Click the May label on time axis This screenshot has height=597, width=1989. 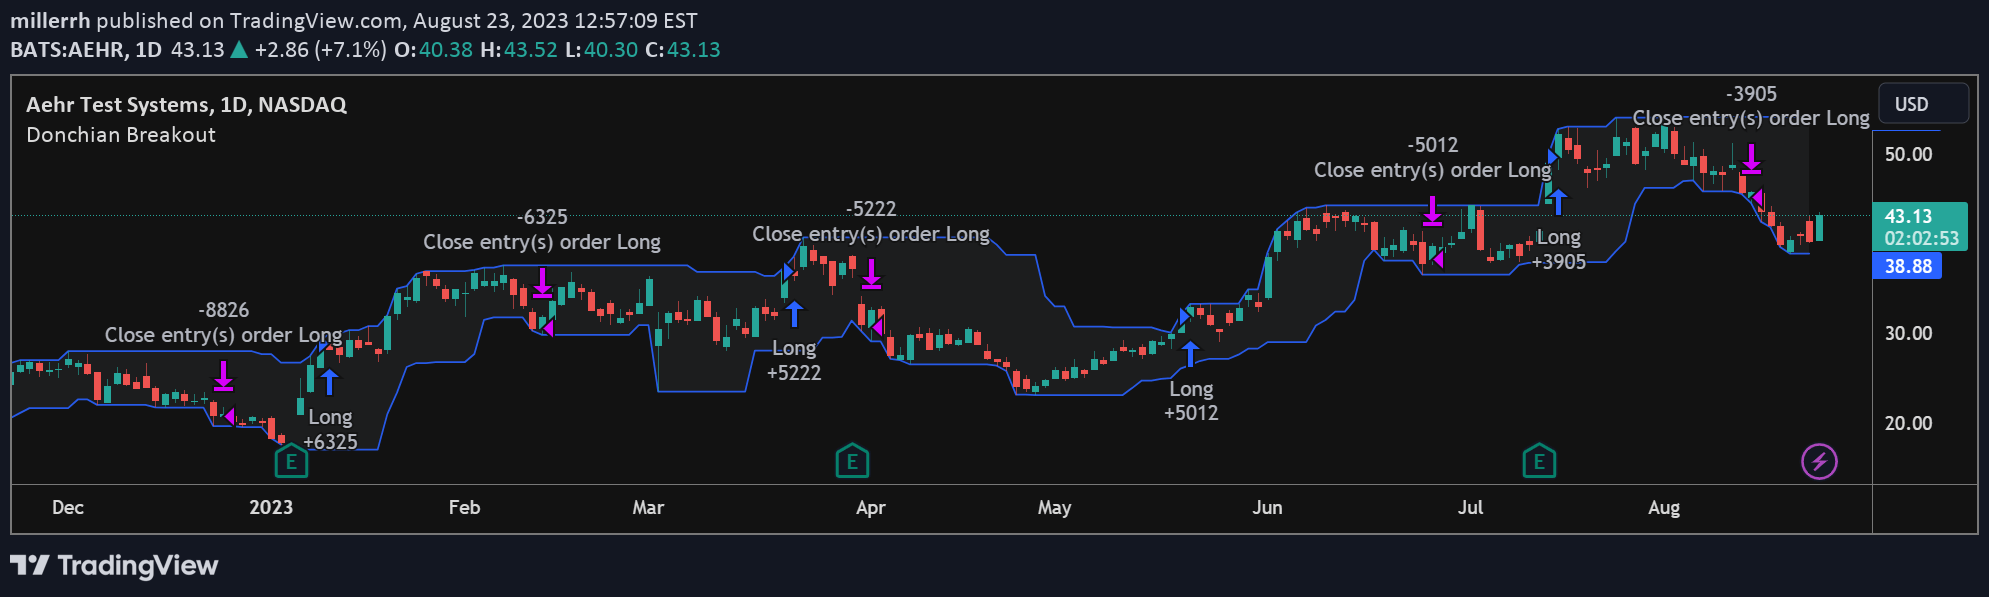(1054, 507)
